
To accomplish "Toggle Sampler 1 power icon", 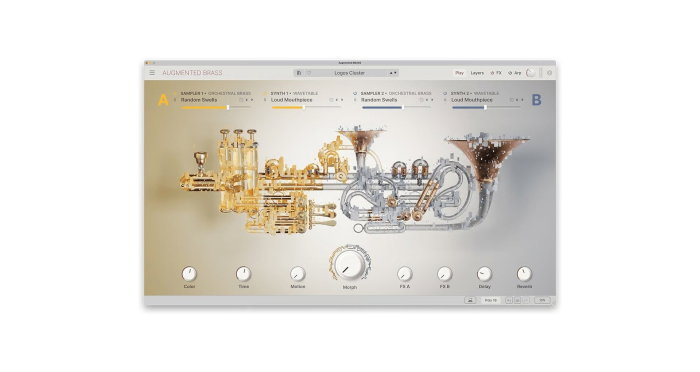I will click(x=175, y=93).
